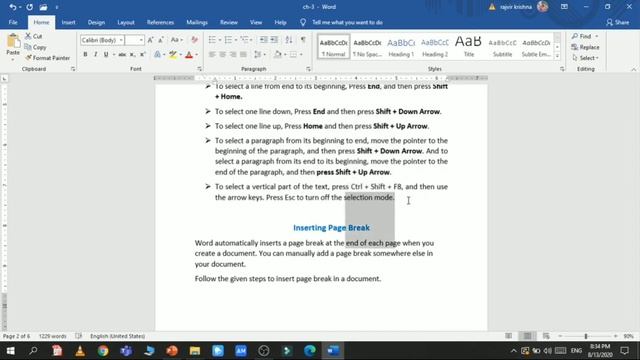Switch to the Design tab
This screenshot has width=640, height=360.
point(96,22)
